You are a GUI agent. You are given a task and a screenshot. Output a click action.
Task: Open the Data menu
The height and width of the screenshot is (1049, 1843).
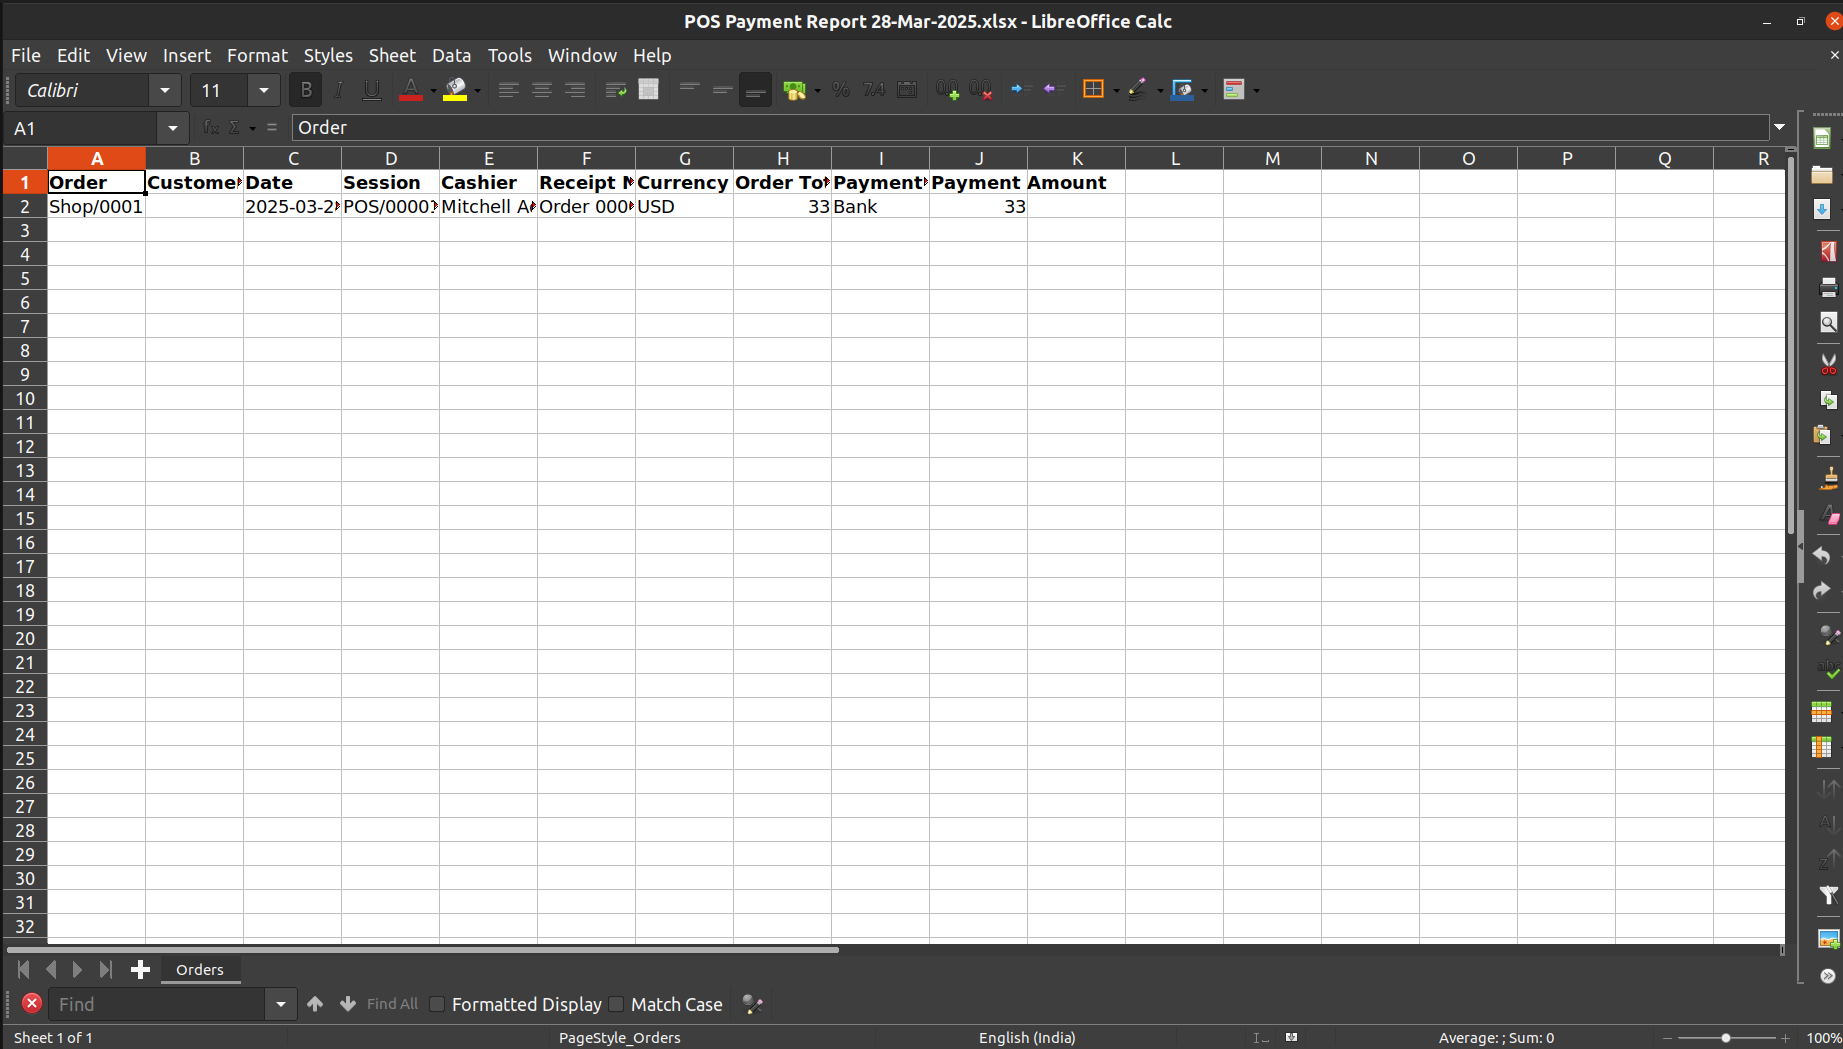(451, 55)
